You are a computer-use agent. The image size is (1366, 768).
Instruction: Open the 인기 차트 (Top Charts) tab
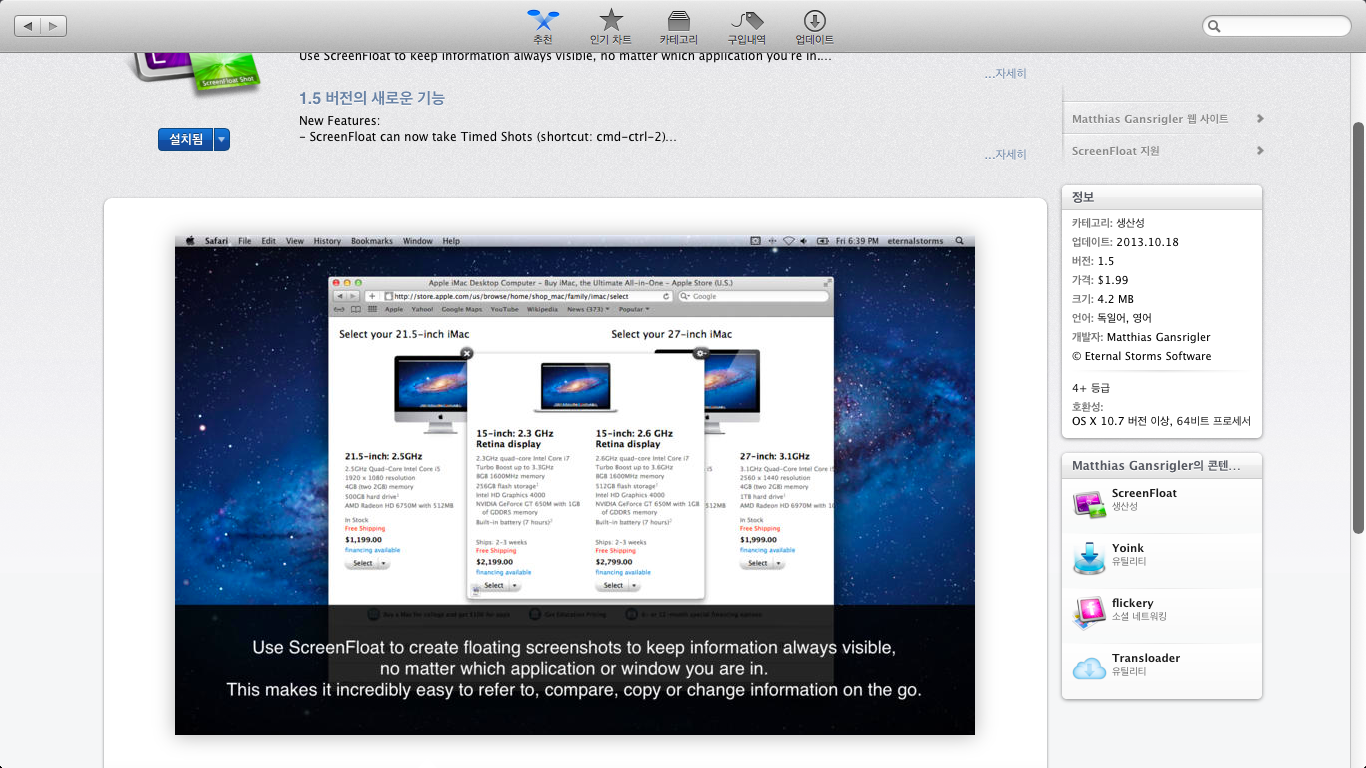[x=611, y=27]
